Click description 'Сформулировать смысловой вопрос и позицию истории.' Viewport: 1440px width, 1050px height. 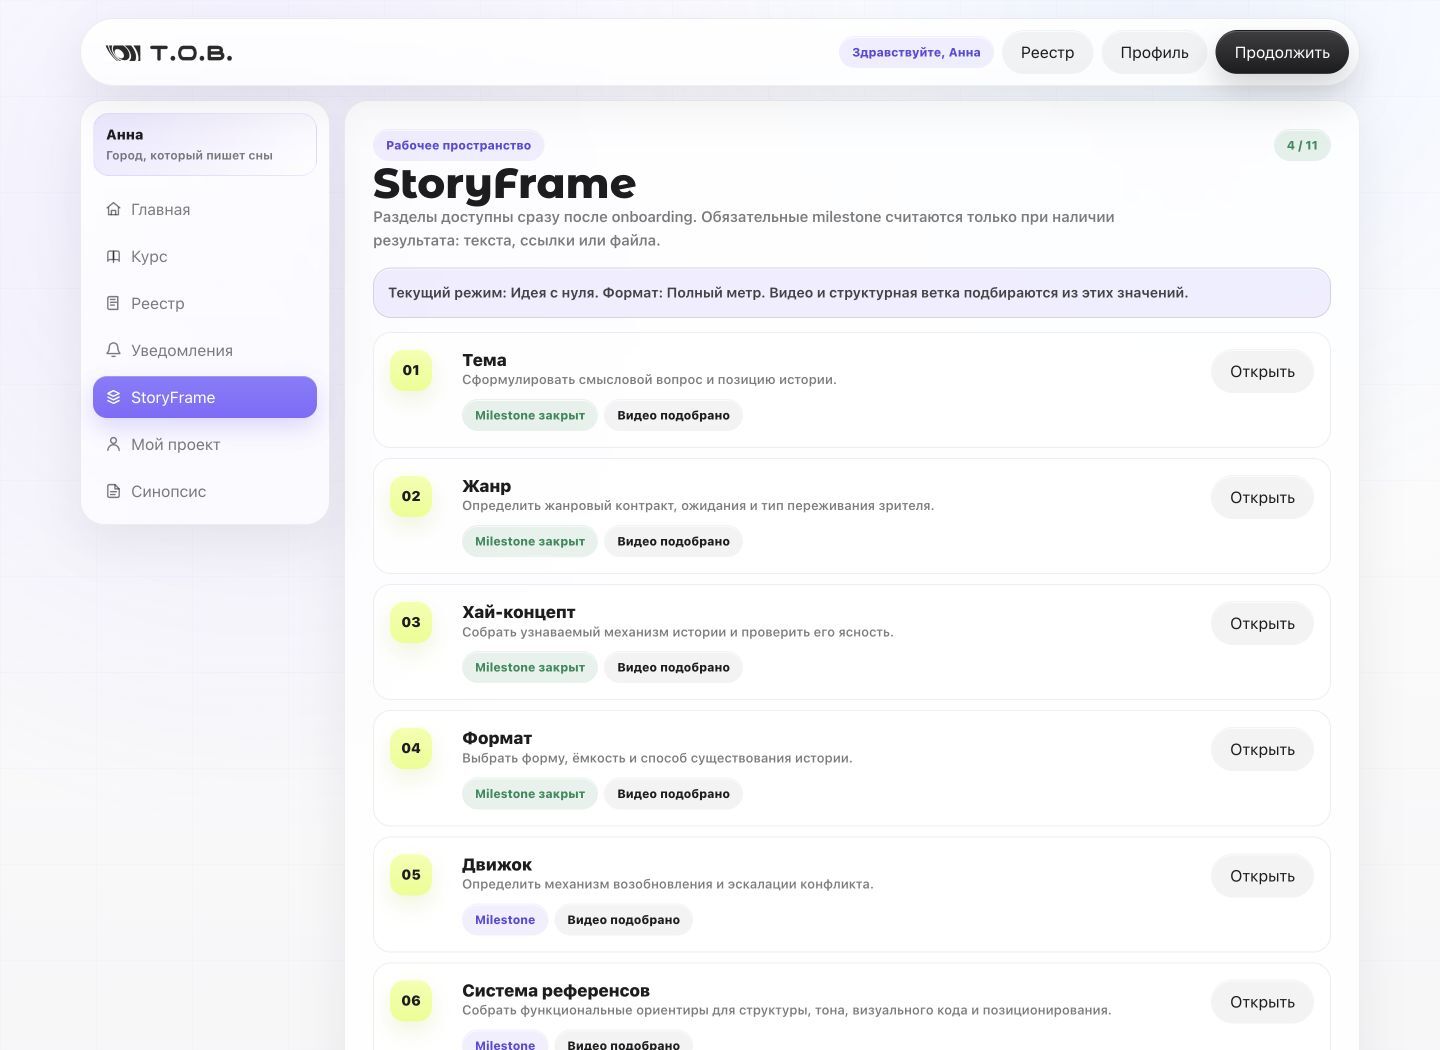[x=649, y=380]
